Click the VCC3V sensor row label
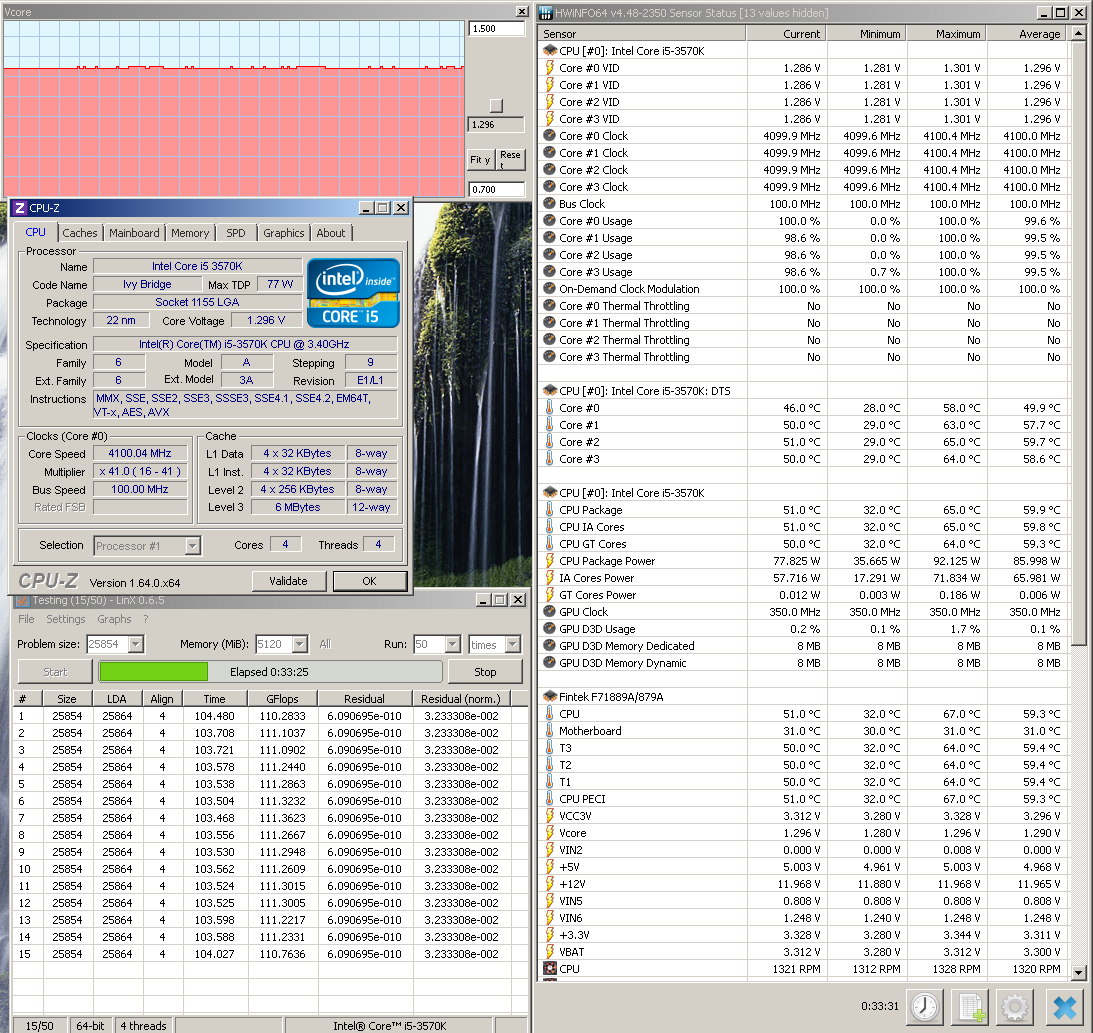Screen dimensions: 1093x1033 coord(575,816)
